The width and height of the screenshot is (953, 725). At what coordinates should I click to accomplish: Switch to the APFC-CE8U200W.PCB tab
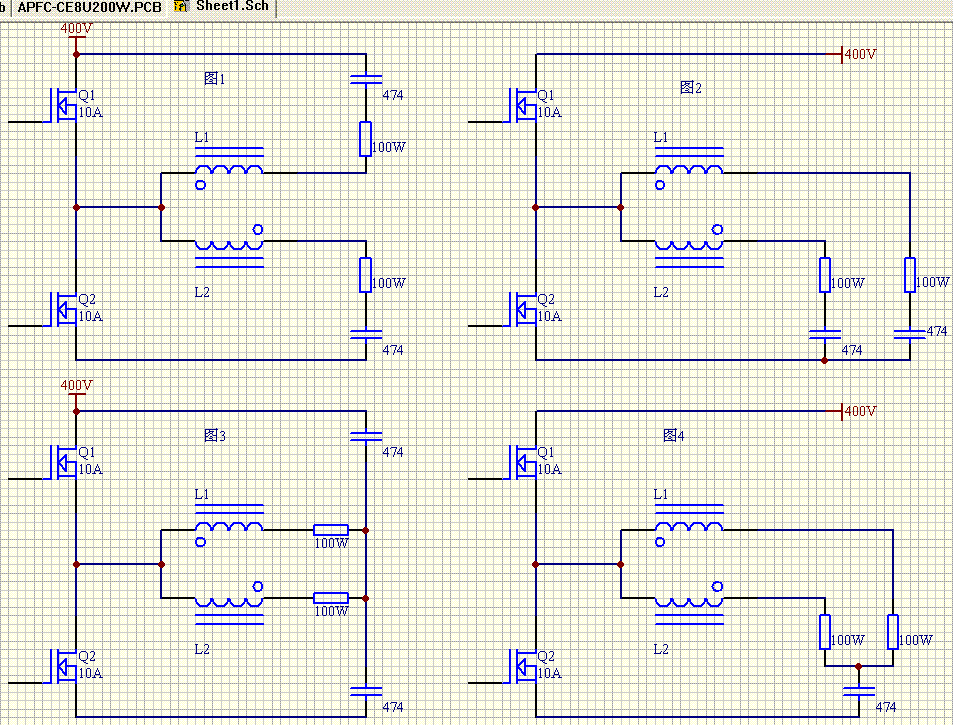pyautogui.click(x=89, y=8)
